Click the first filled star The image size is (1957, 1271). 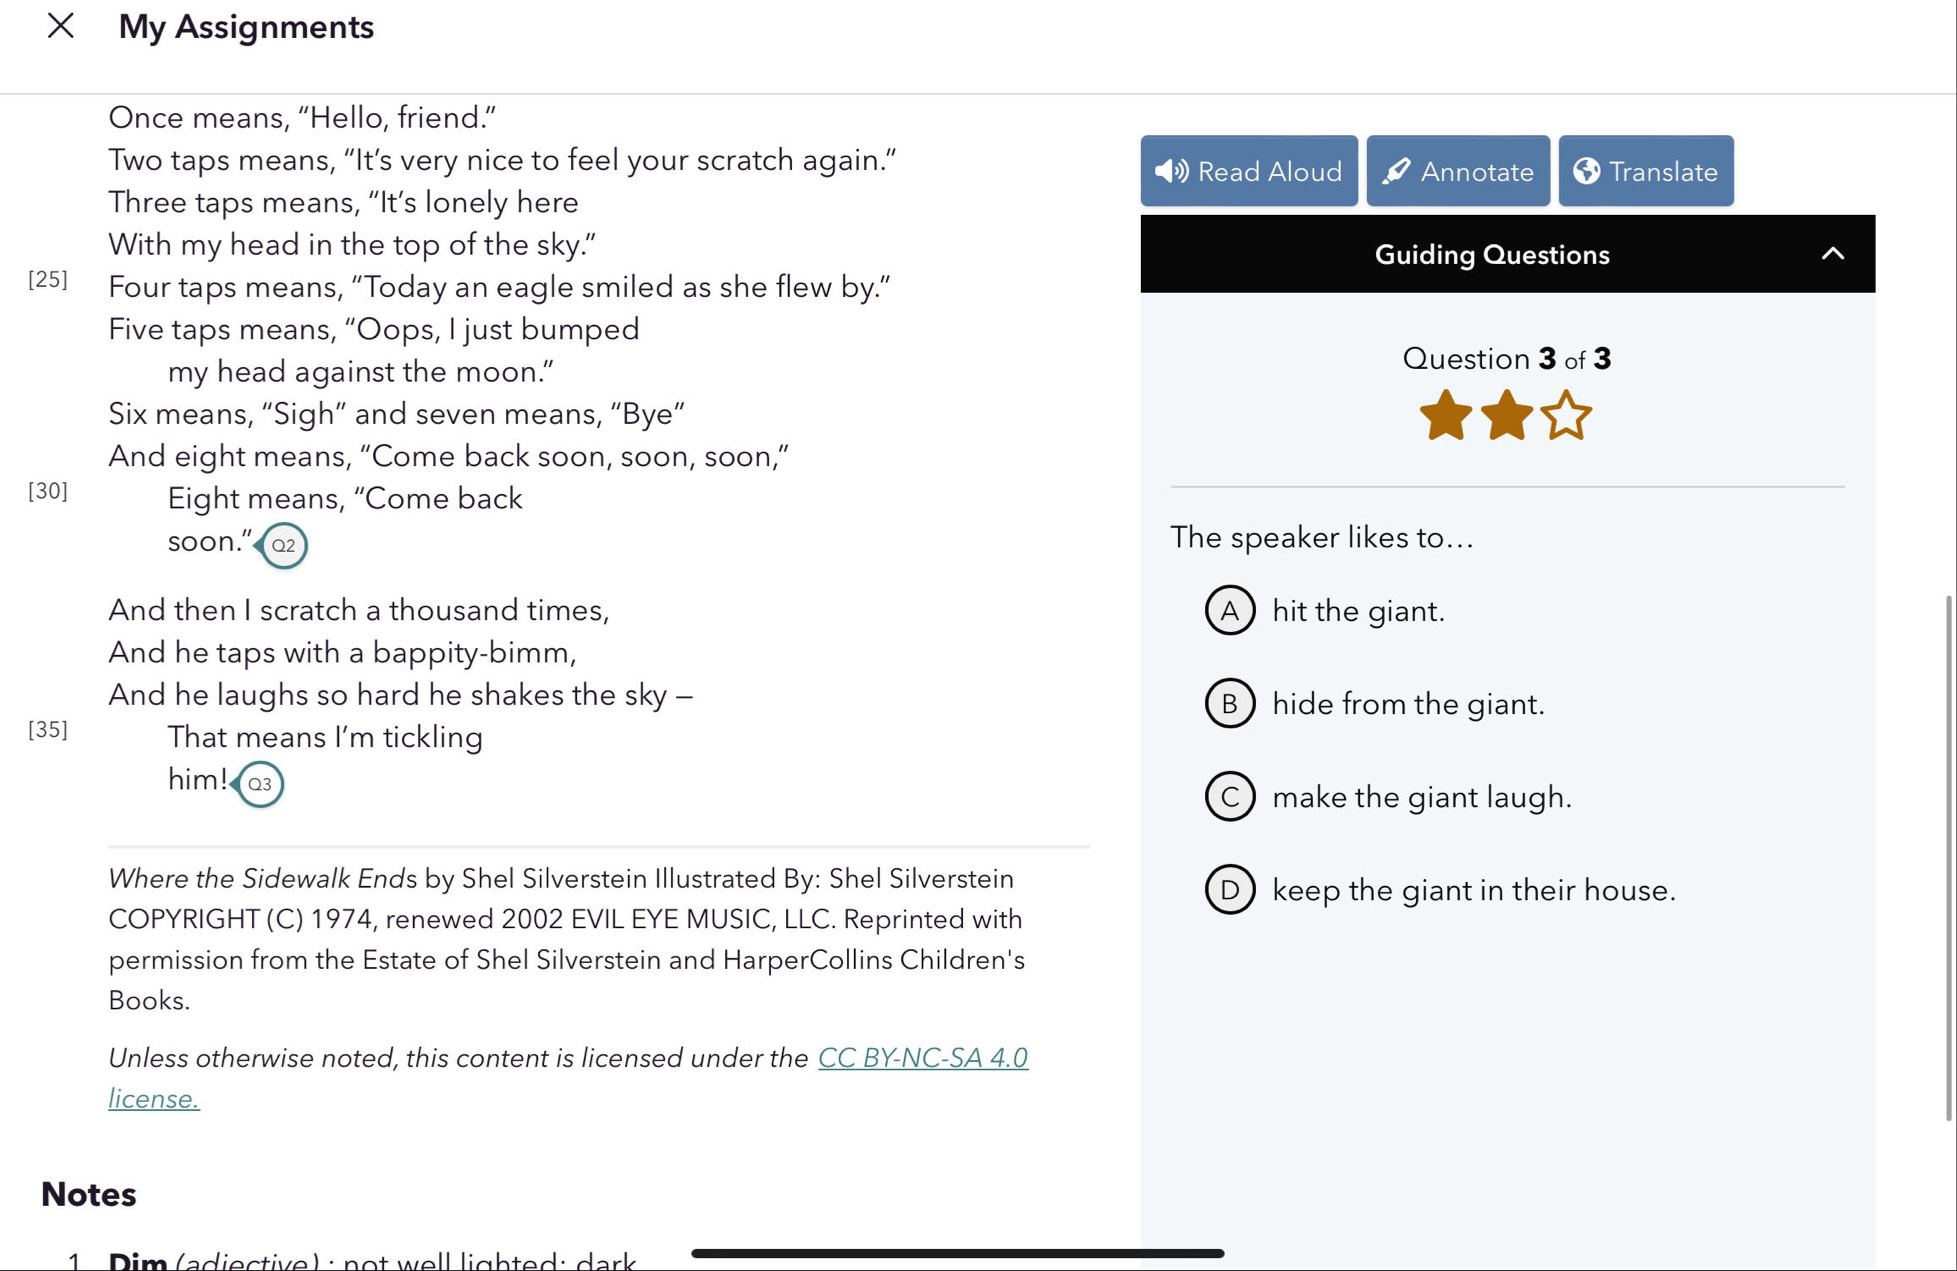(1446, 415)
